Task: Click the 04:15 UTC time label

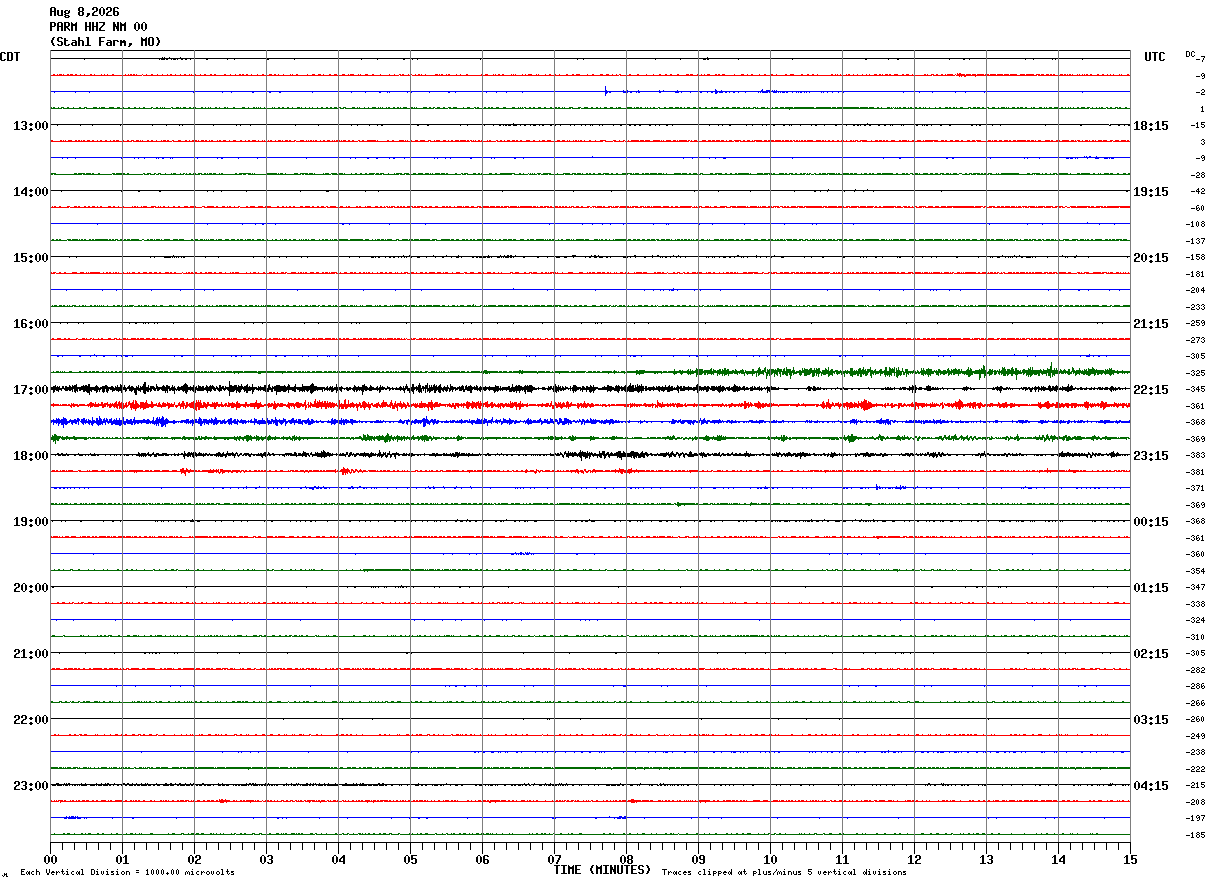Action: (1151, 785)
